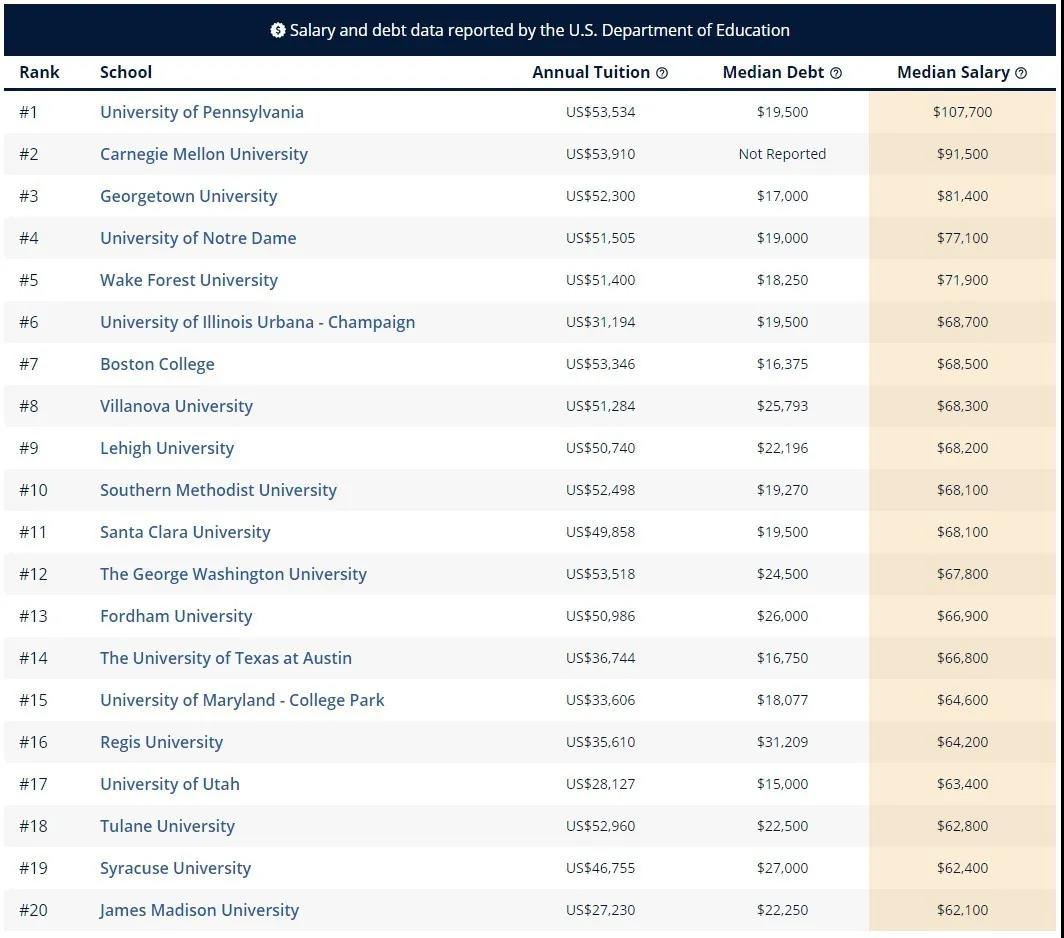The image size is (1064, 938).
Task: Select the $25,793 median debt value
Action: tap(782, 407)
